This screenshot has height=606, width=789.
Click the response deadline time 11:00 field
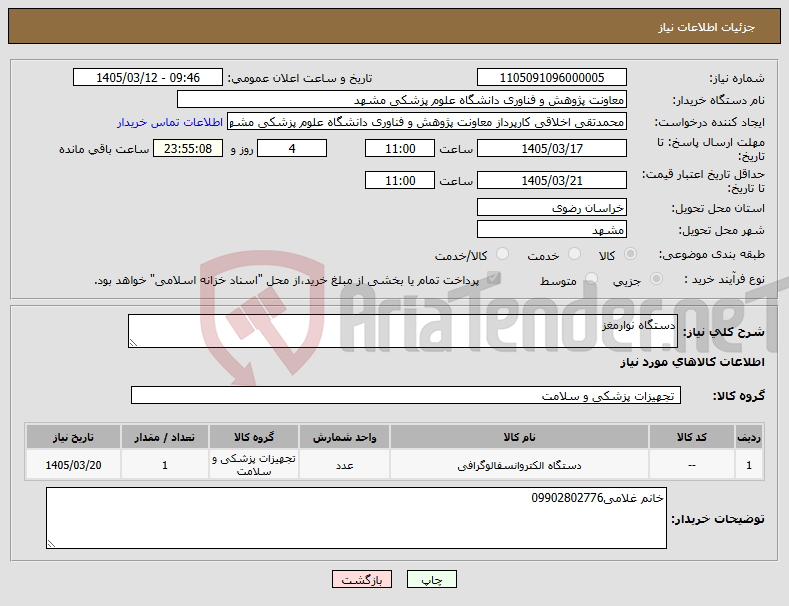tap(400, 148)
